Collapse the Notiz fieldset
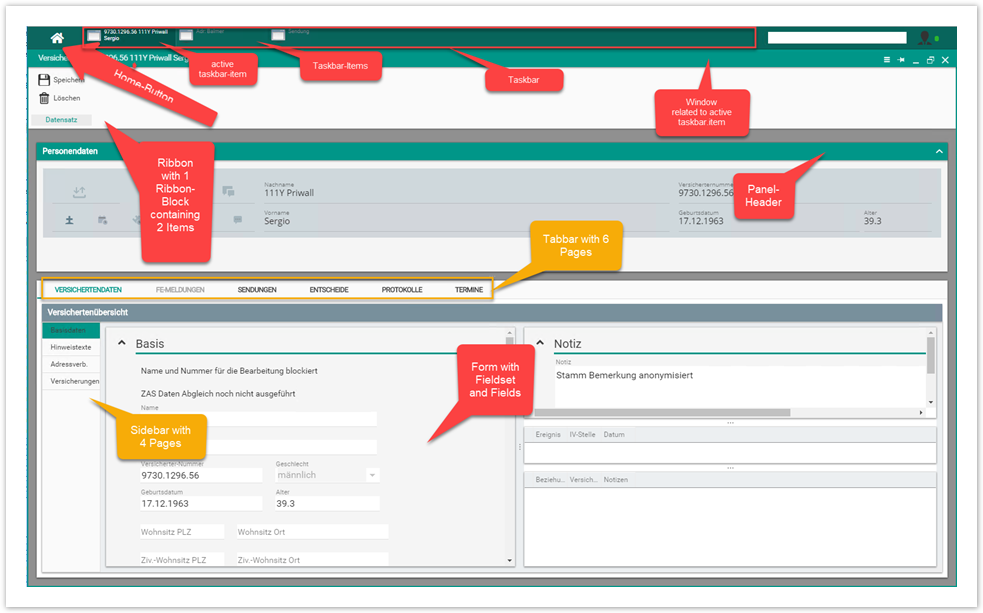This screenshot has height=613, width=983. 538,343
